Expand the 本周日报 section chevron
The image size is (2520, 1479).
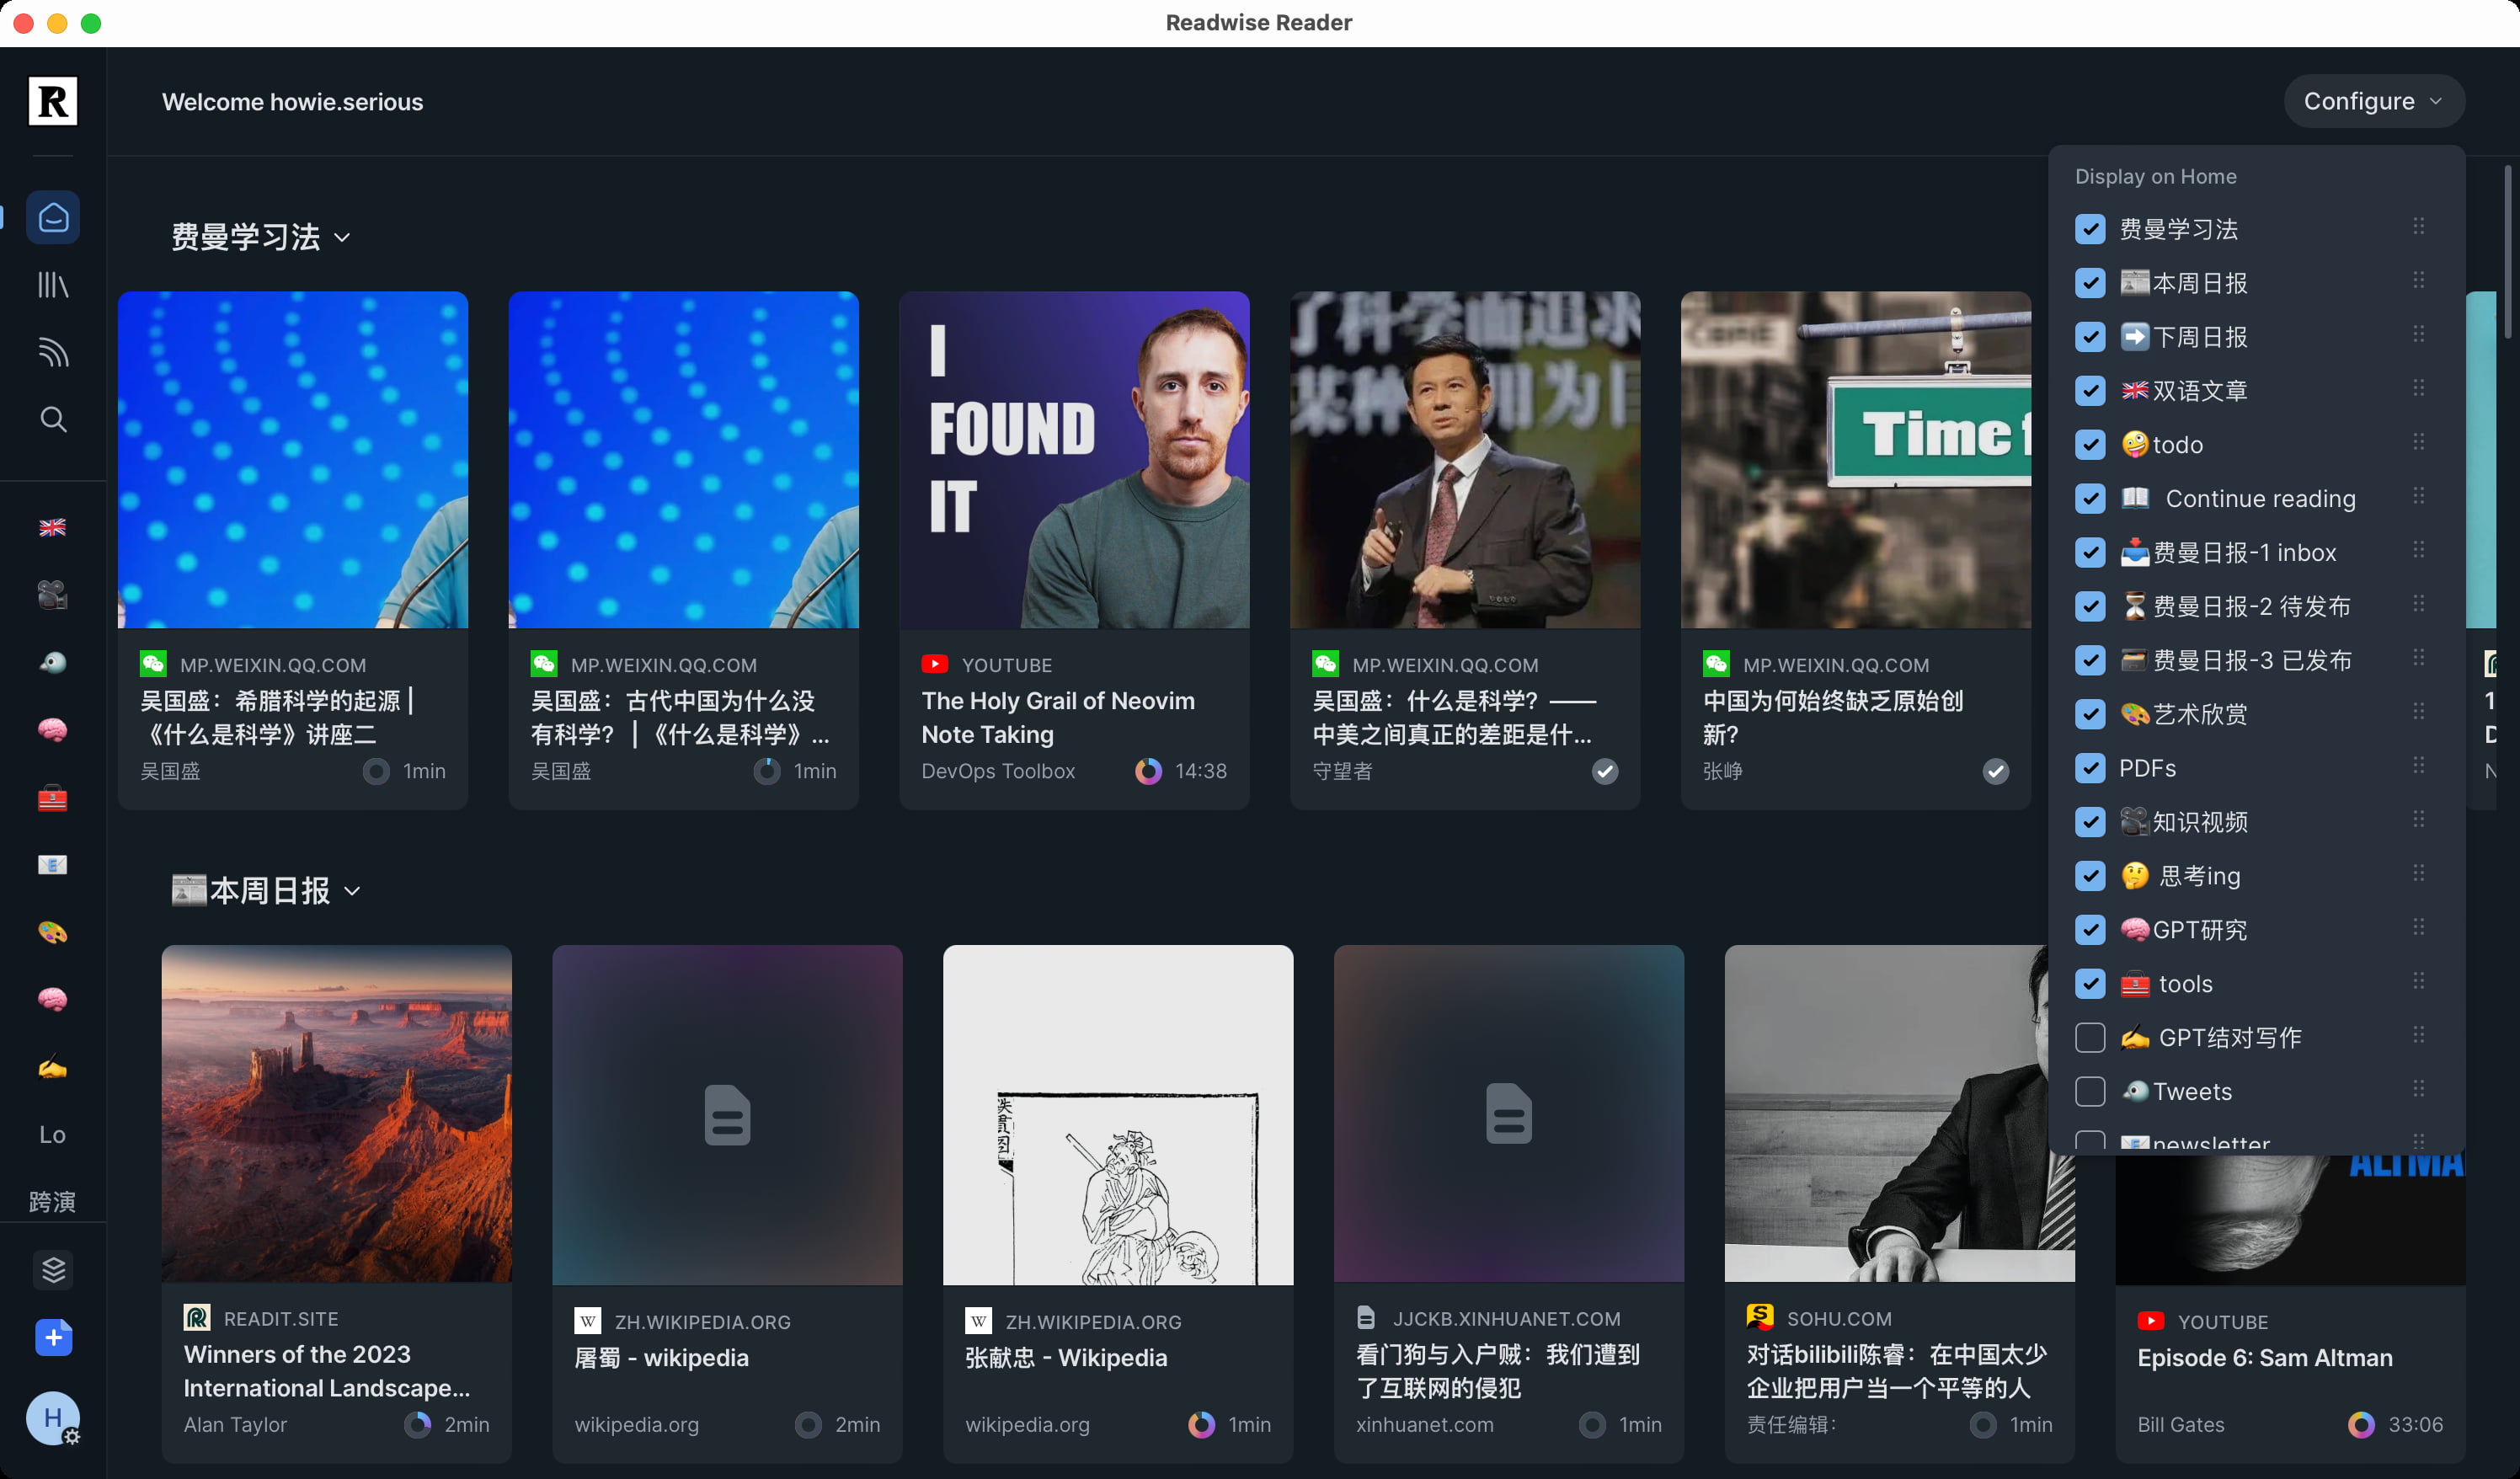coord(352,891)
